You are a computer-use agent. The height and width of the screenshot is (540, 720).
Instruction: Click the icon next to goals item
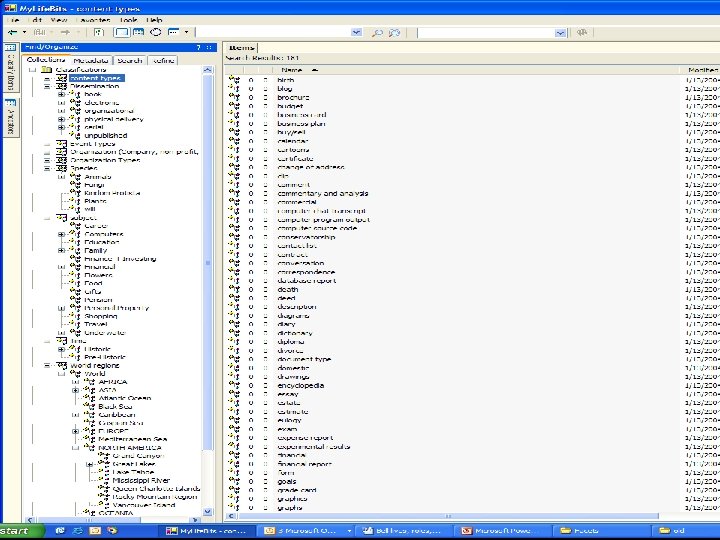pos(234,481)
